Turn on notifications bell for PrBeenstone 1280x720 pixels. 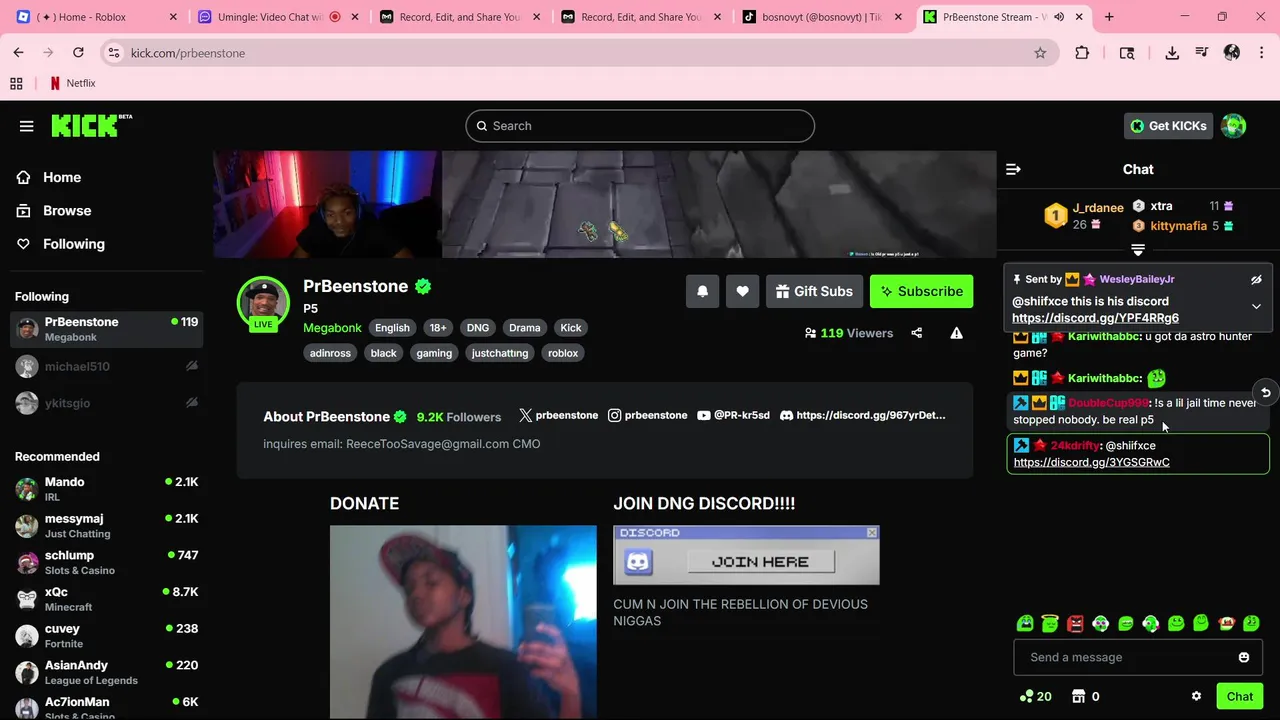click(702, 291)
